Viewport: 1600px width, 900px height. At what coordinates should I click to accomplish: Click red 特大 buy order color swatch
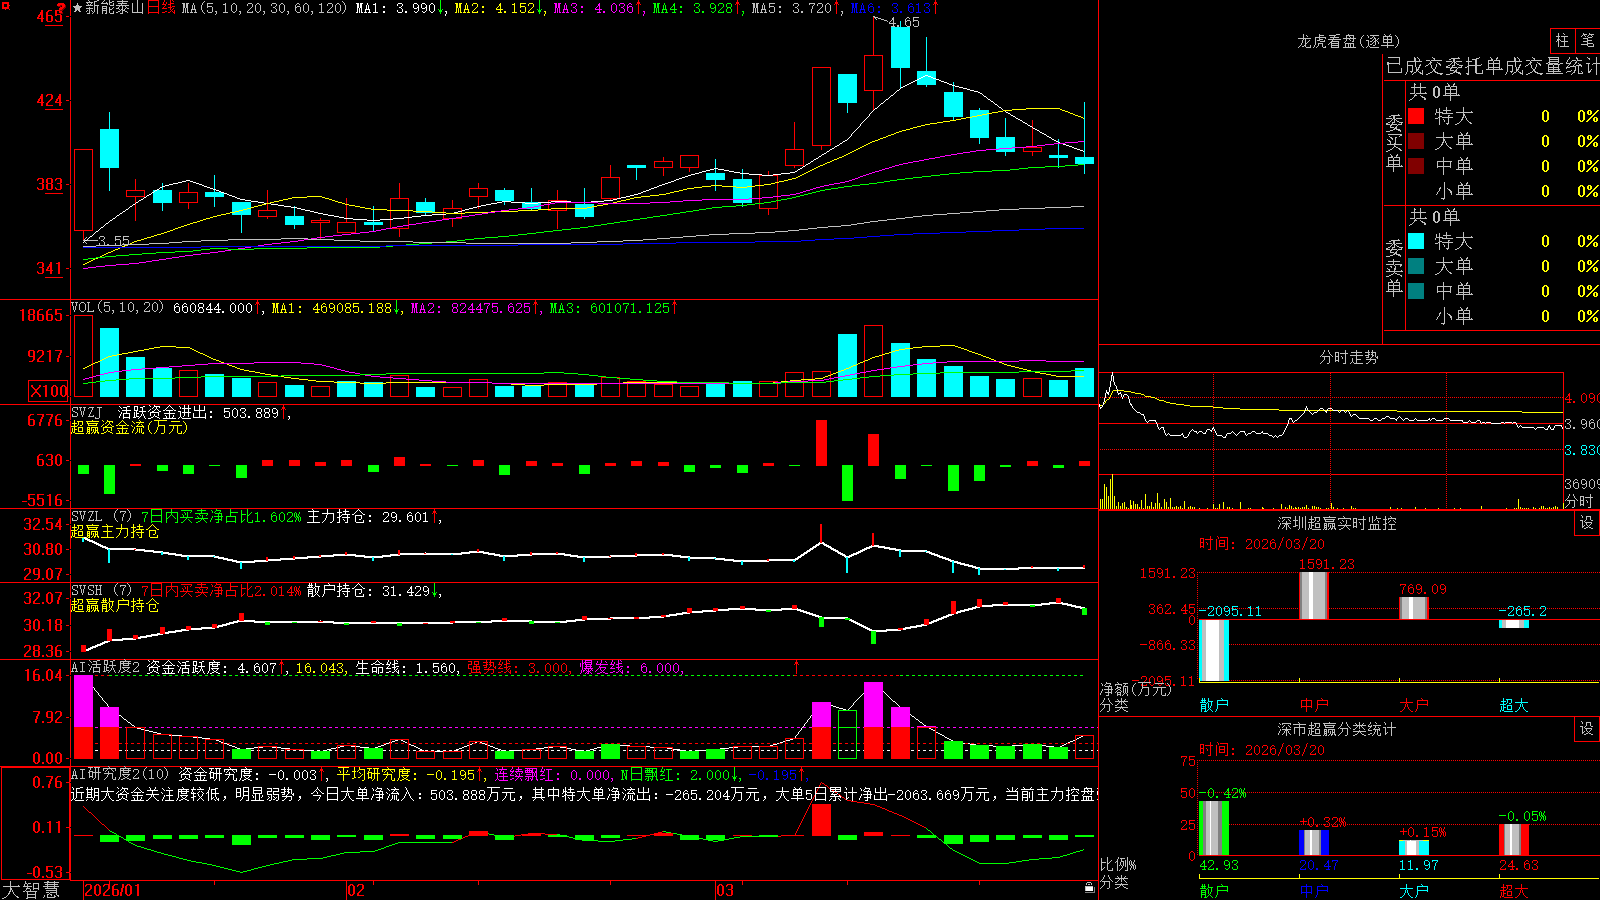coord(1416,116)
